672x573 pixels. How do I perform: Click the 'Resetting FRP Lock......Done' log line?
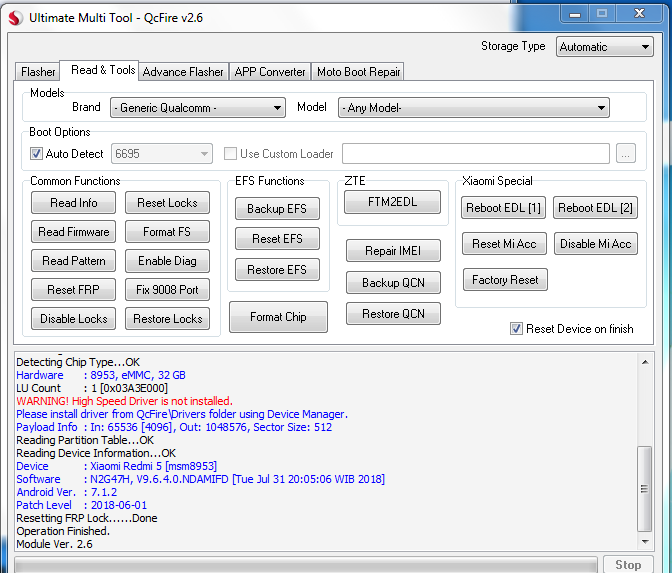tap(87, 518)
